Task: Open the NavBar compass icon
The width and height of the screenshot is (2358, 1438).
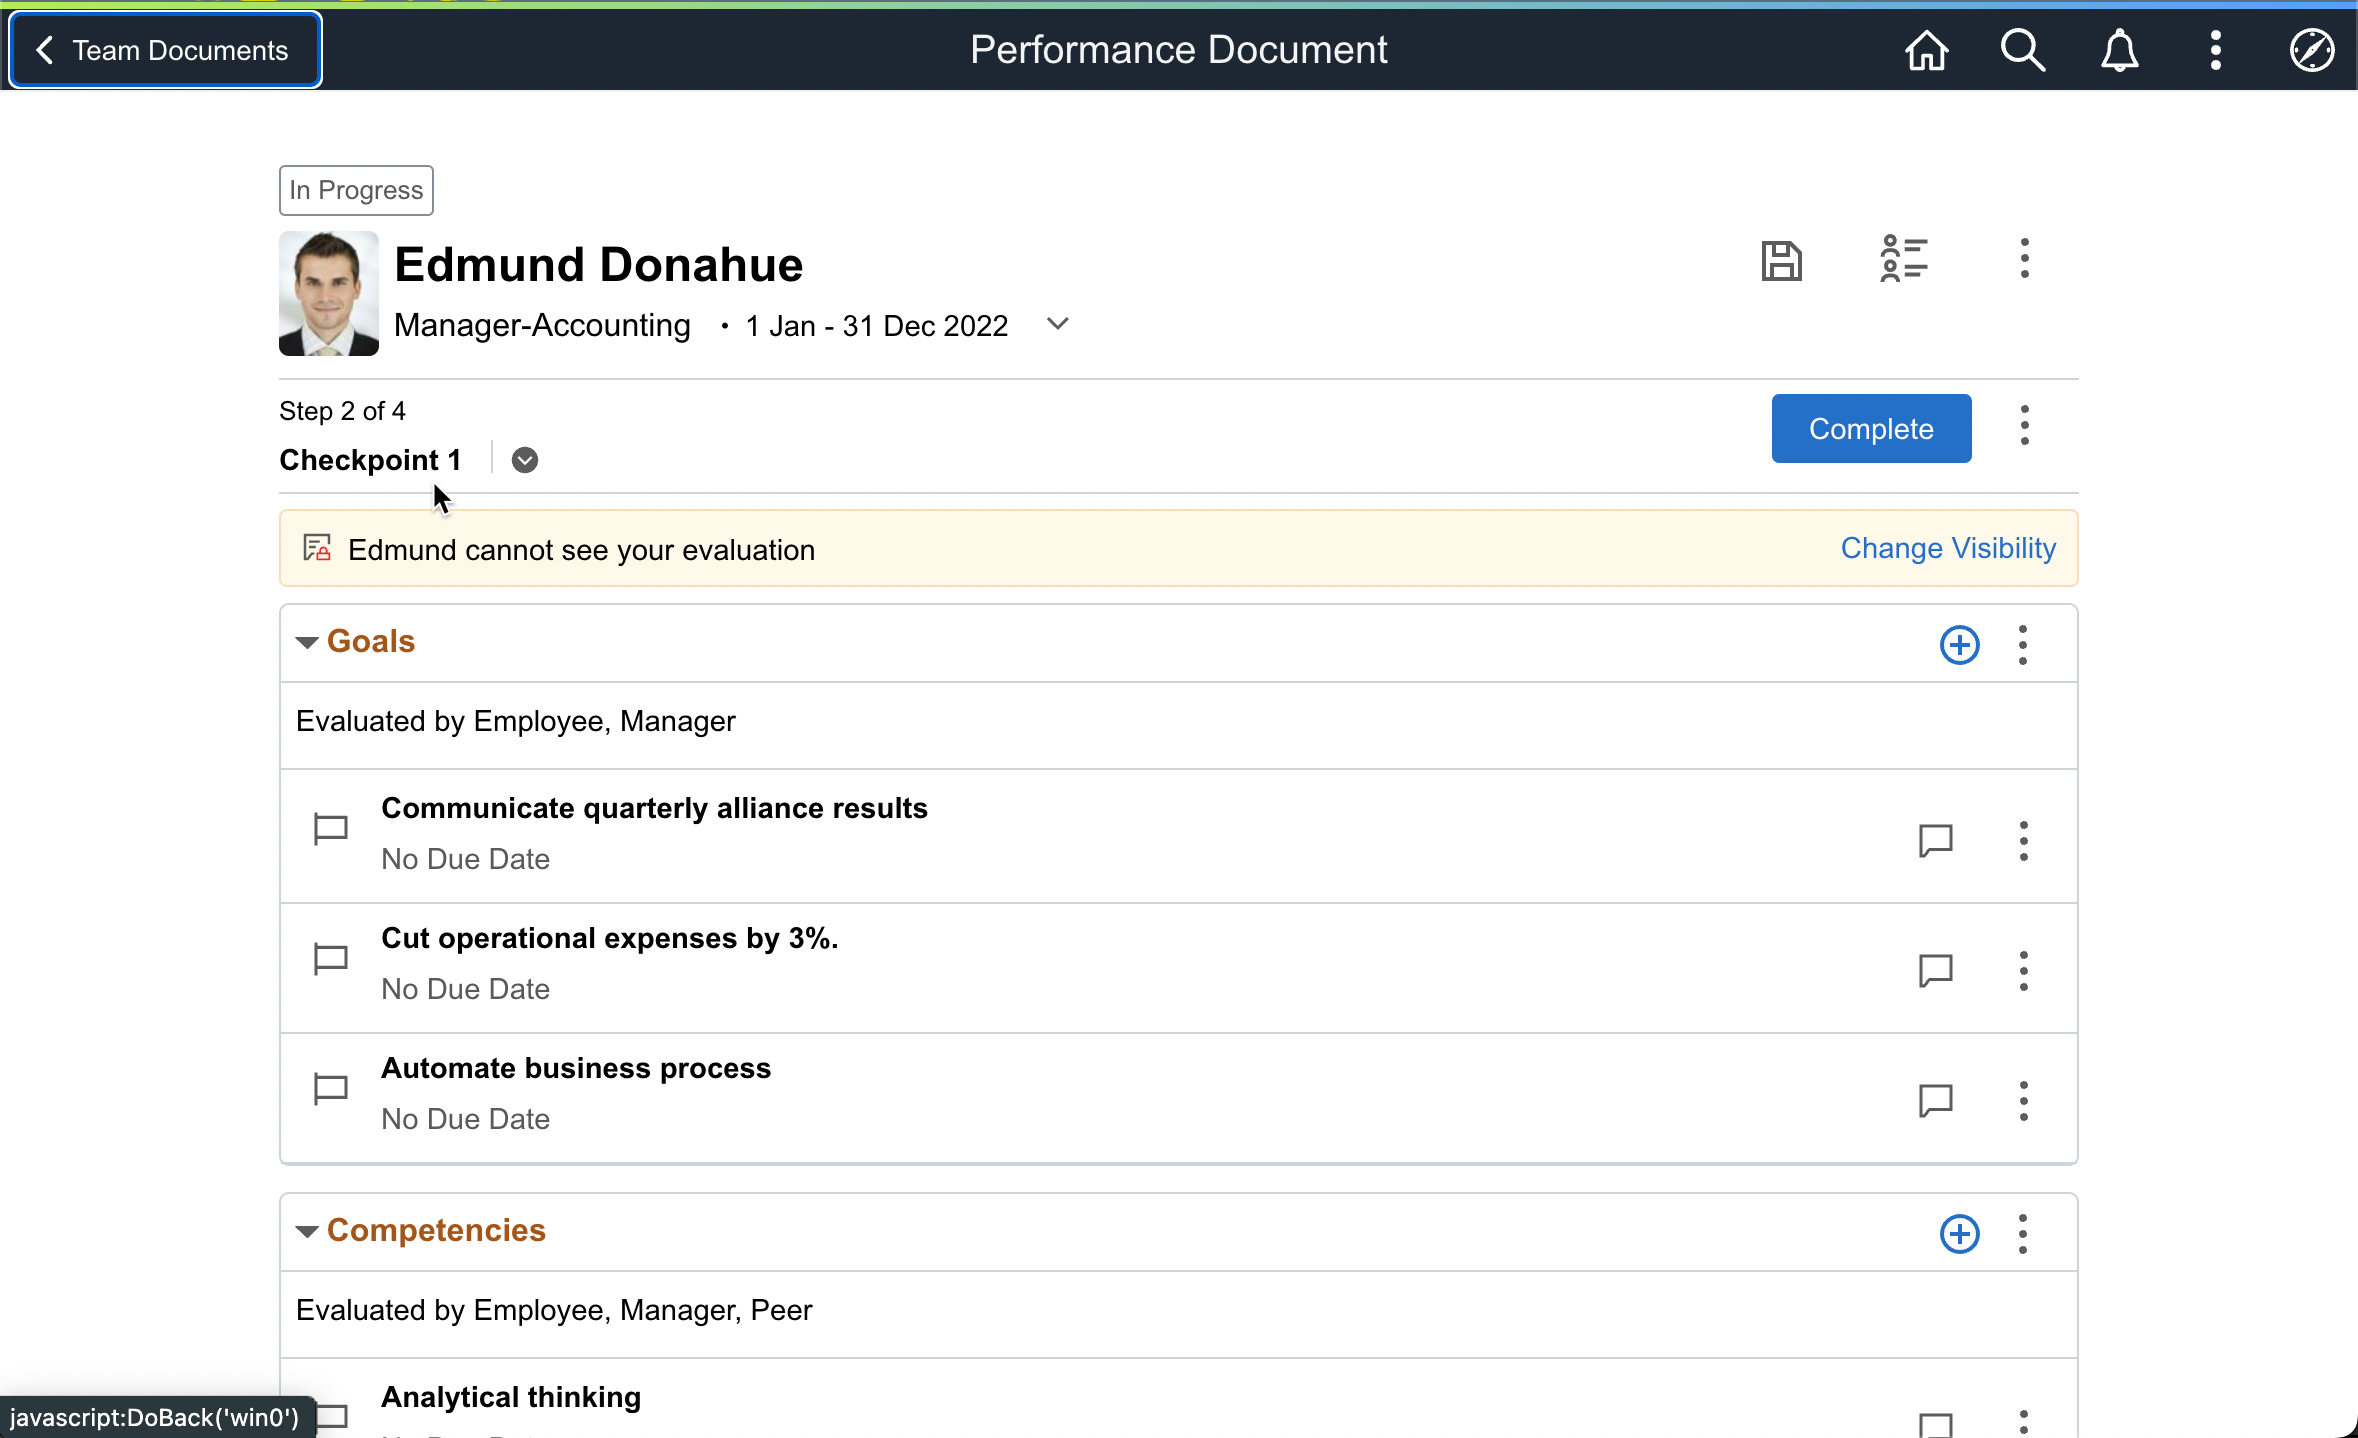Action: pyautogui.click(x=2311, y=50)
